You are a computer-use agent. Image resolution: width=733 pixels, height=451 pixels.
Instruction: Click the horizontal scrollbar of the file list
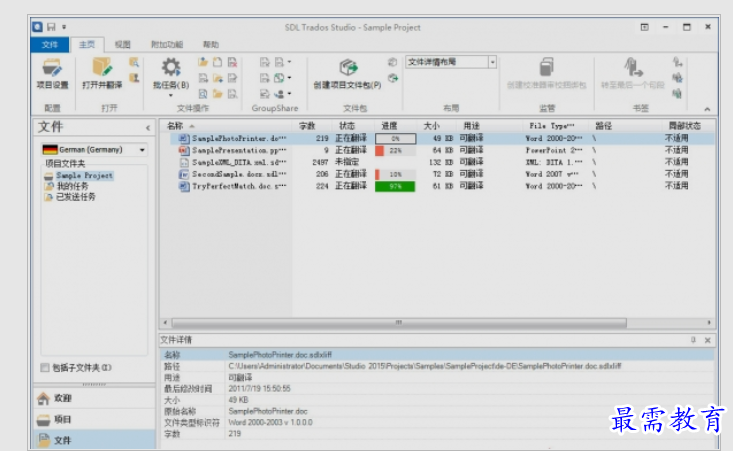(399, 322)
